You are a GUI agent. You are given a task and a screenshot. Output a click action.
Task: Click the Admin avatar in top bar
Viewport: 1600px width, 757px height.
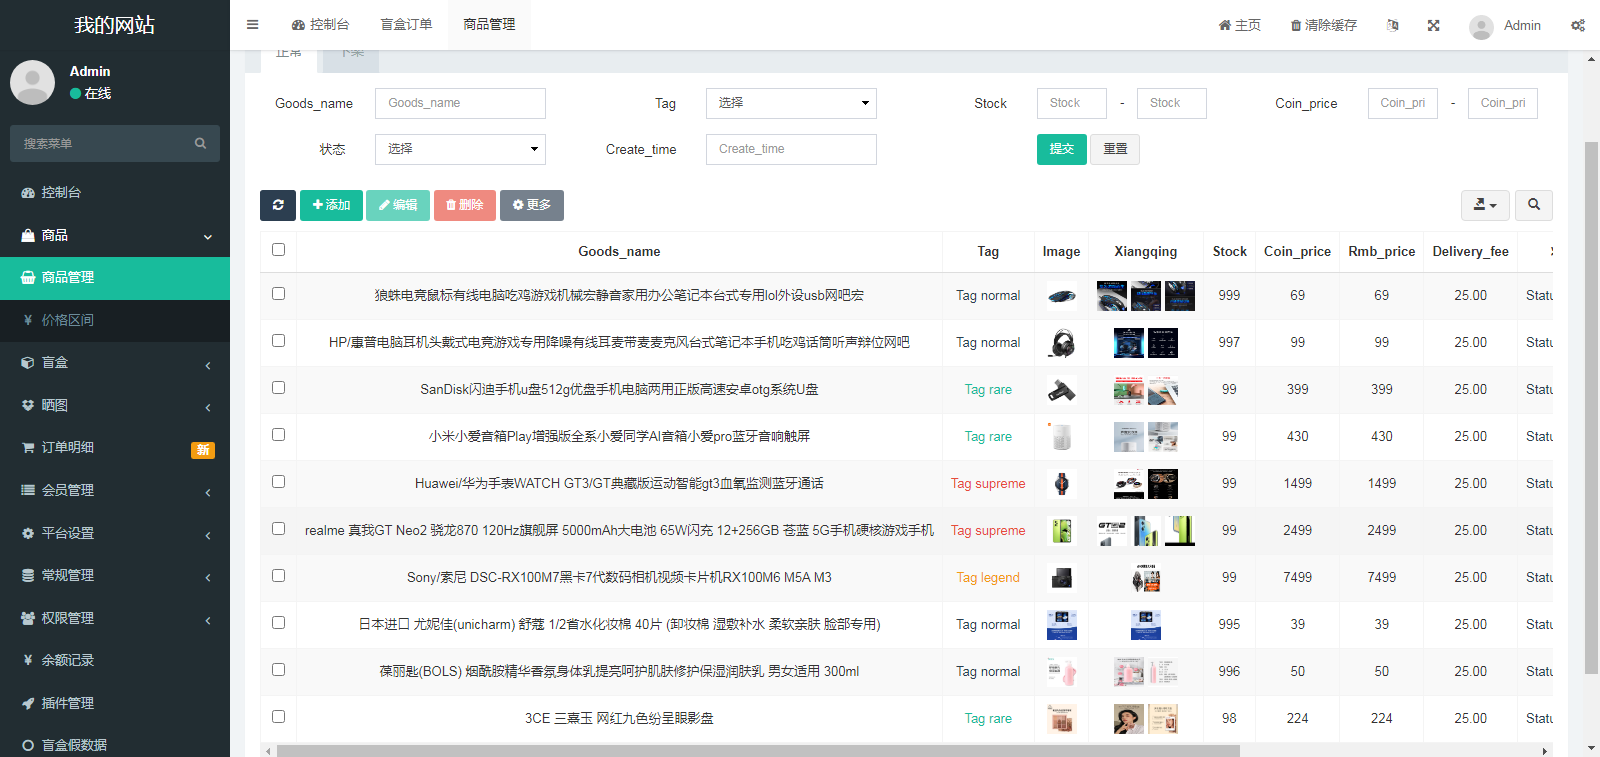[1481, 26]
